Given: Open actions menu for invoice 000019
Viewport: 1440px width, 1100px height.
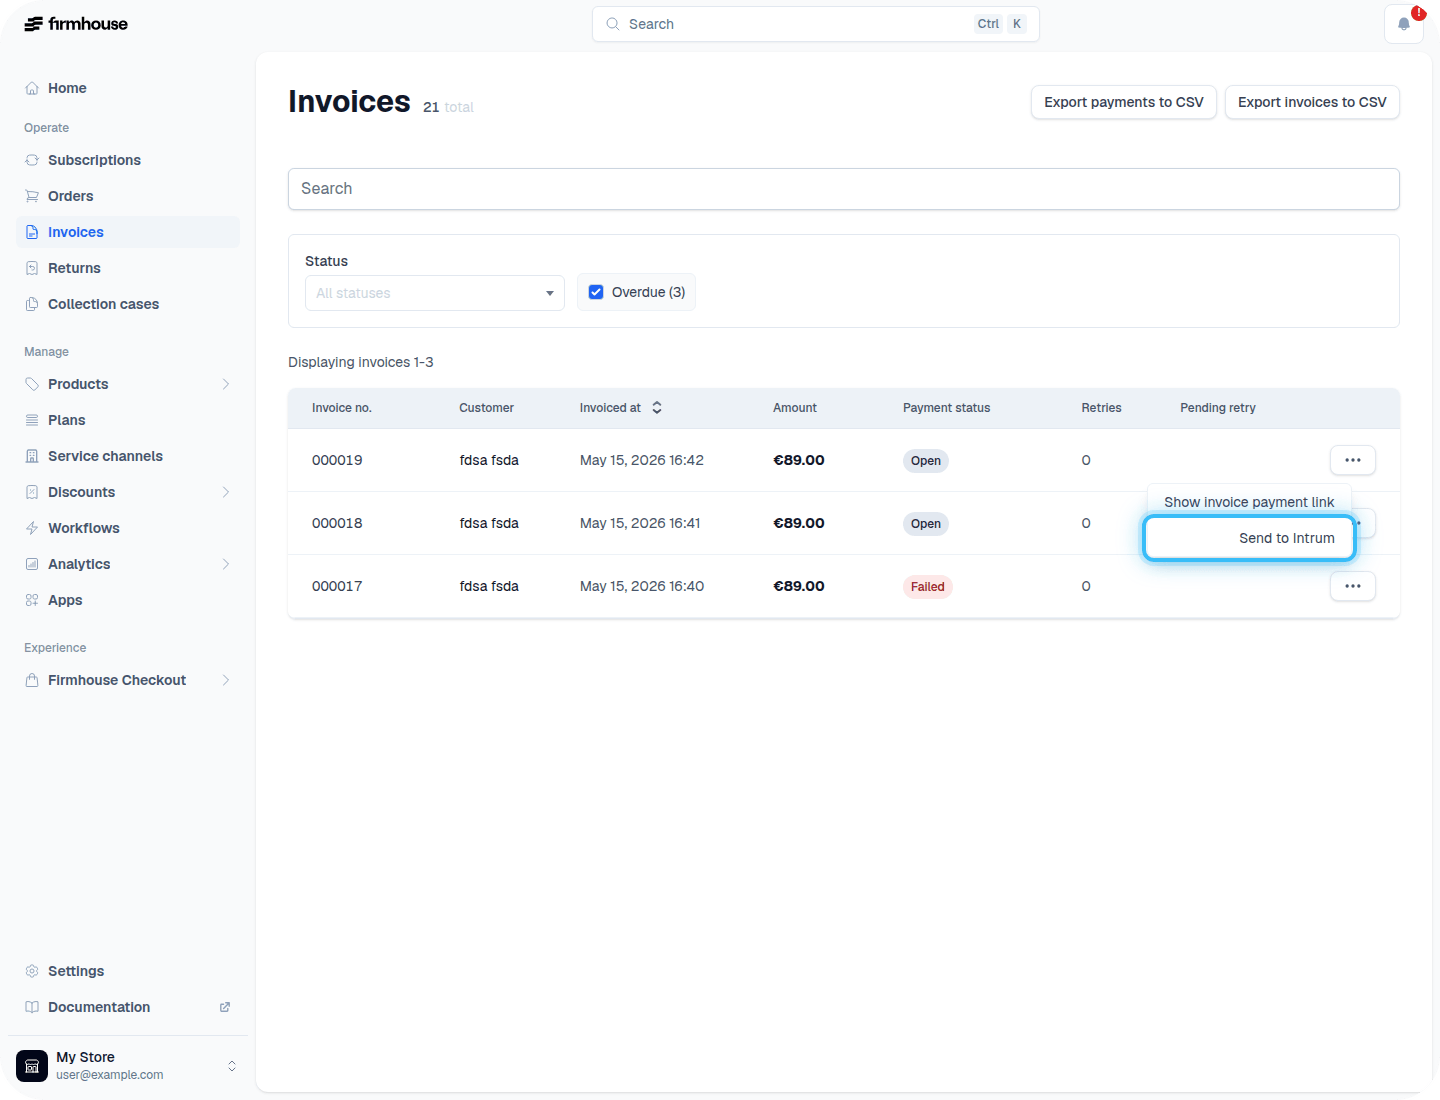Looking at the screenshot, I should [1353, 460].
